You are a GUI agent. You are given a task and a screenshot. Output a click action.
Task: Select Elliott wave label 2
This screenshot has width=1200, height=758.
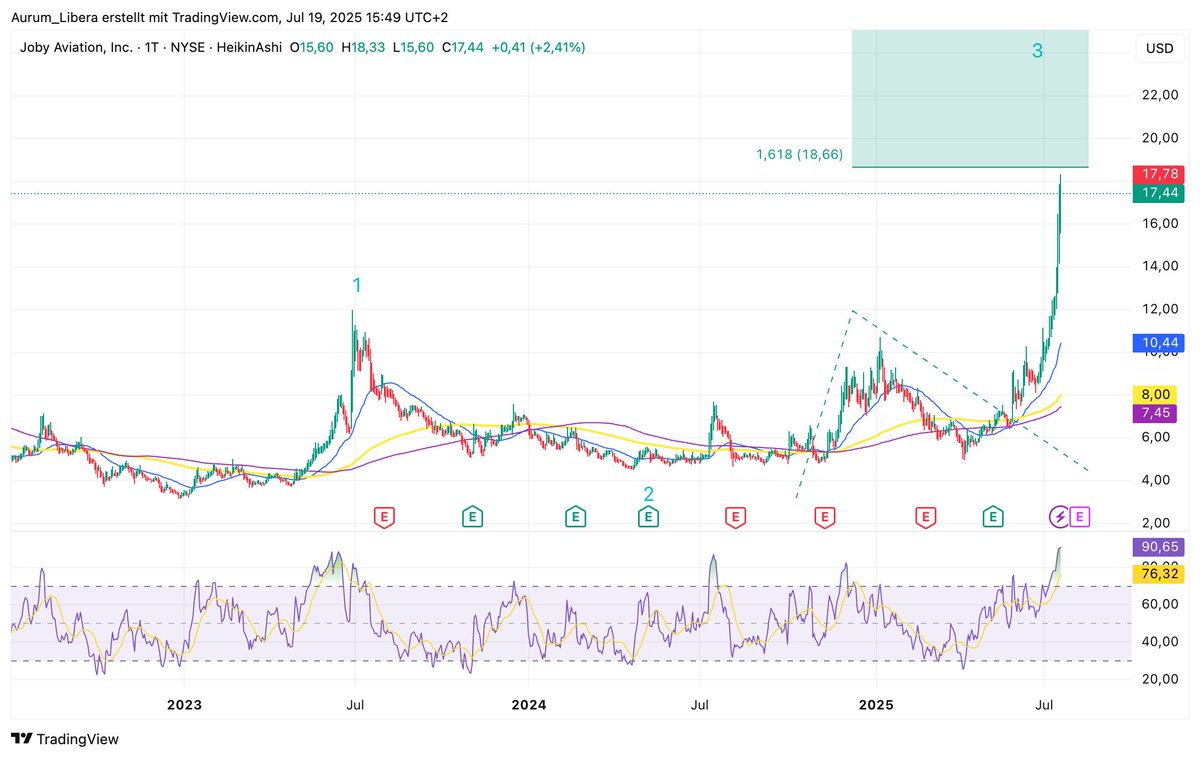point(648,493)
